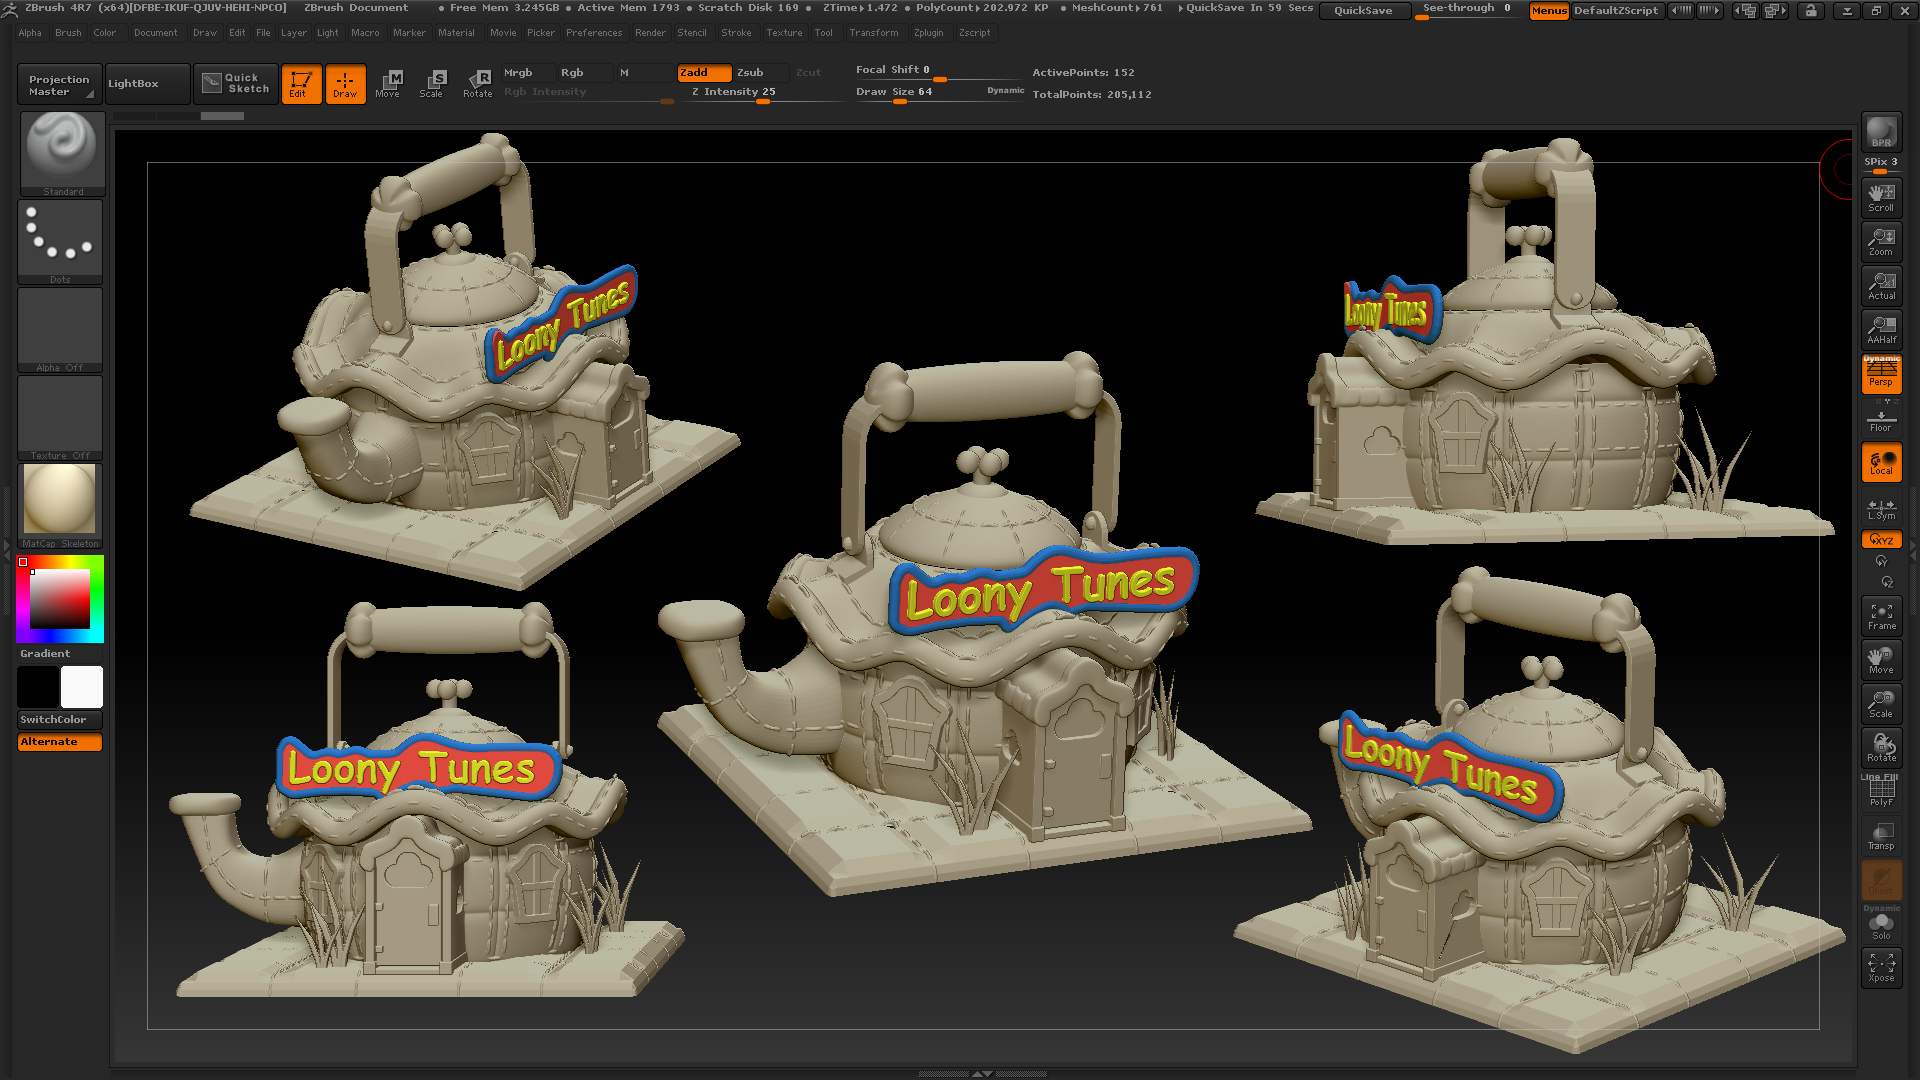Open the Render menu

(x=650, y=33)
